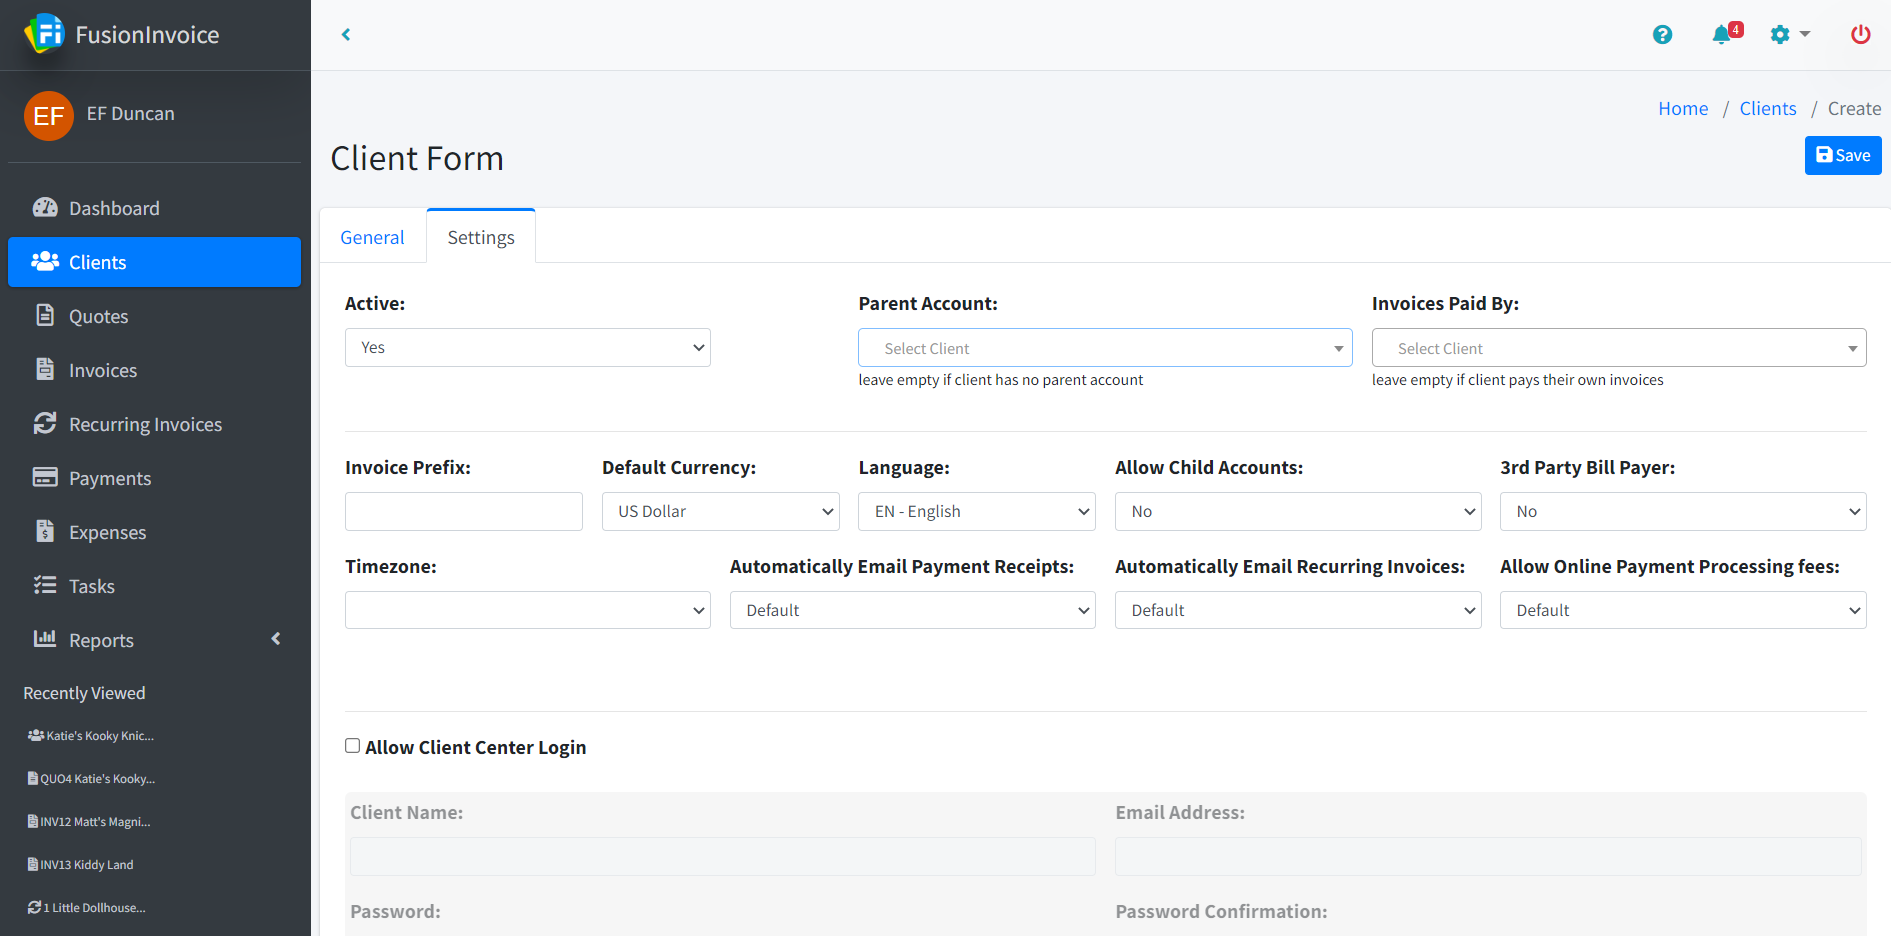Open the settings gear menu
The height and width of the screenshot is (936, 1891).
(1789, 35)
